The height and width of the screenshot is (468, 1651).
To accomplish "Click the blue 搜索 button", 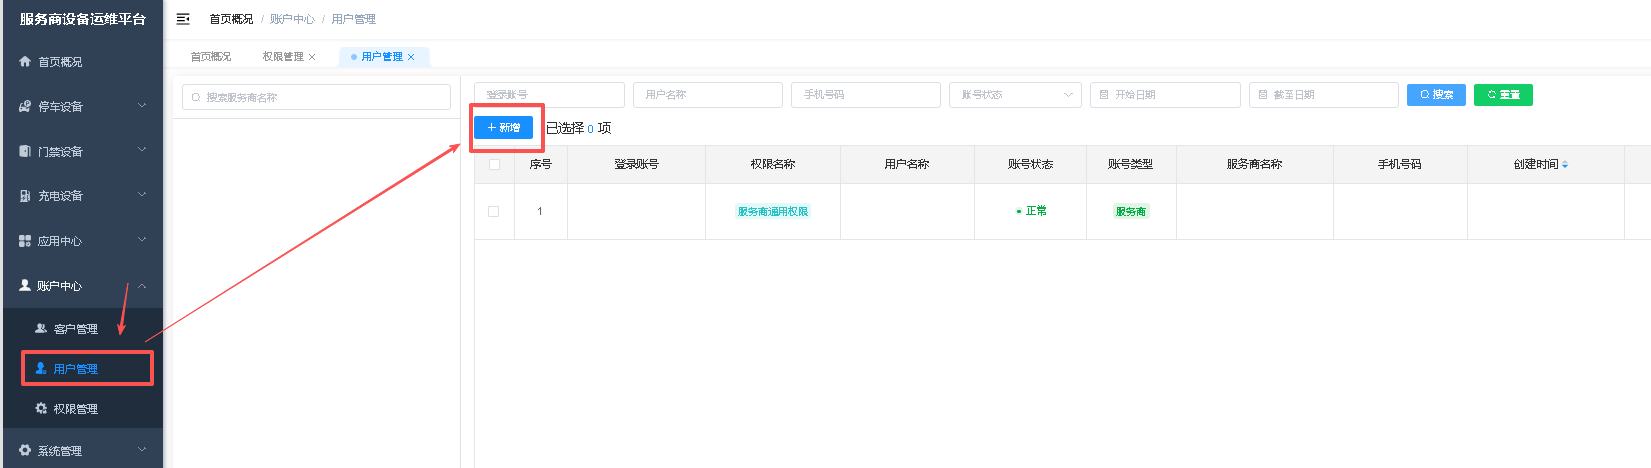I will (1436, 95).
